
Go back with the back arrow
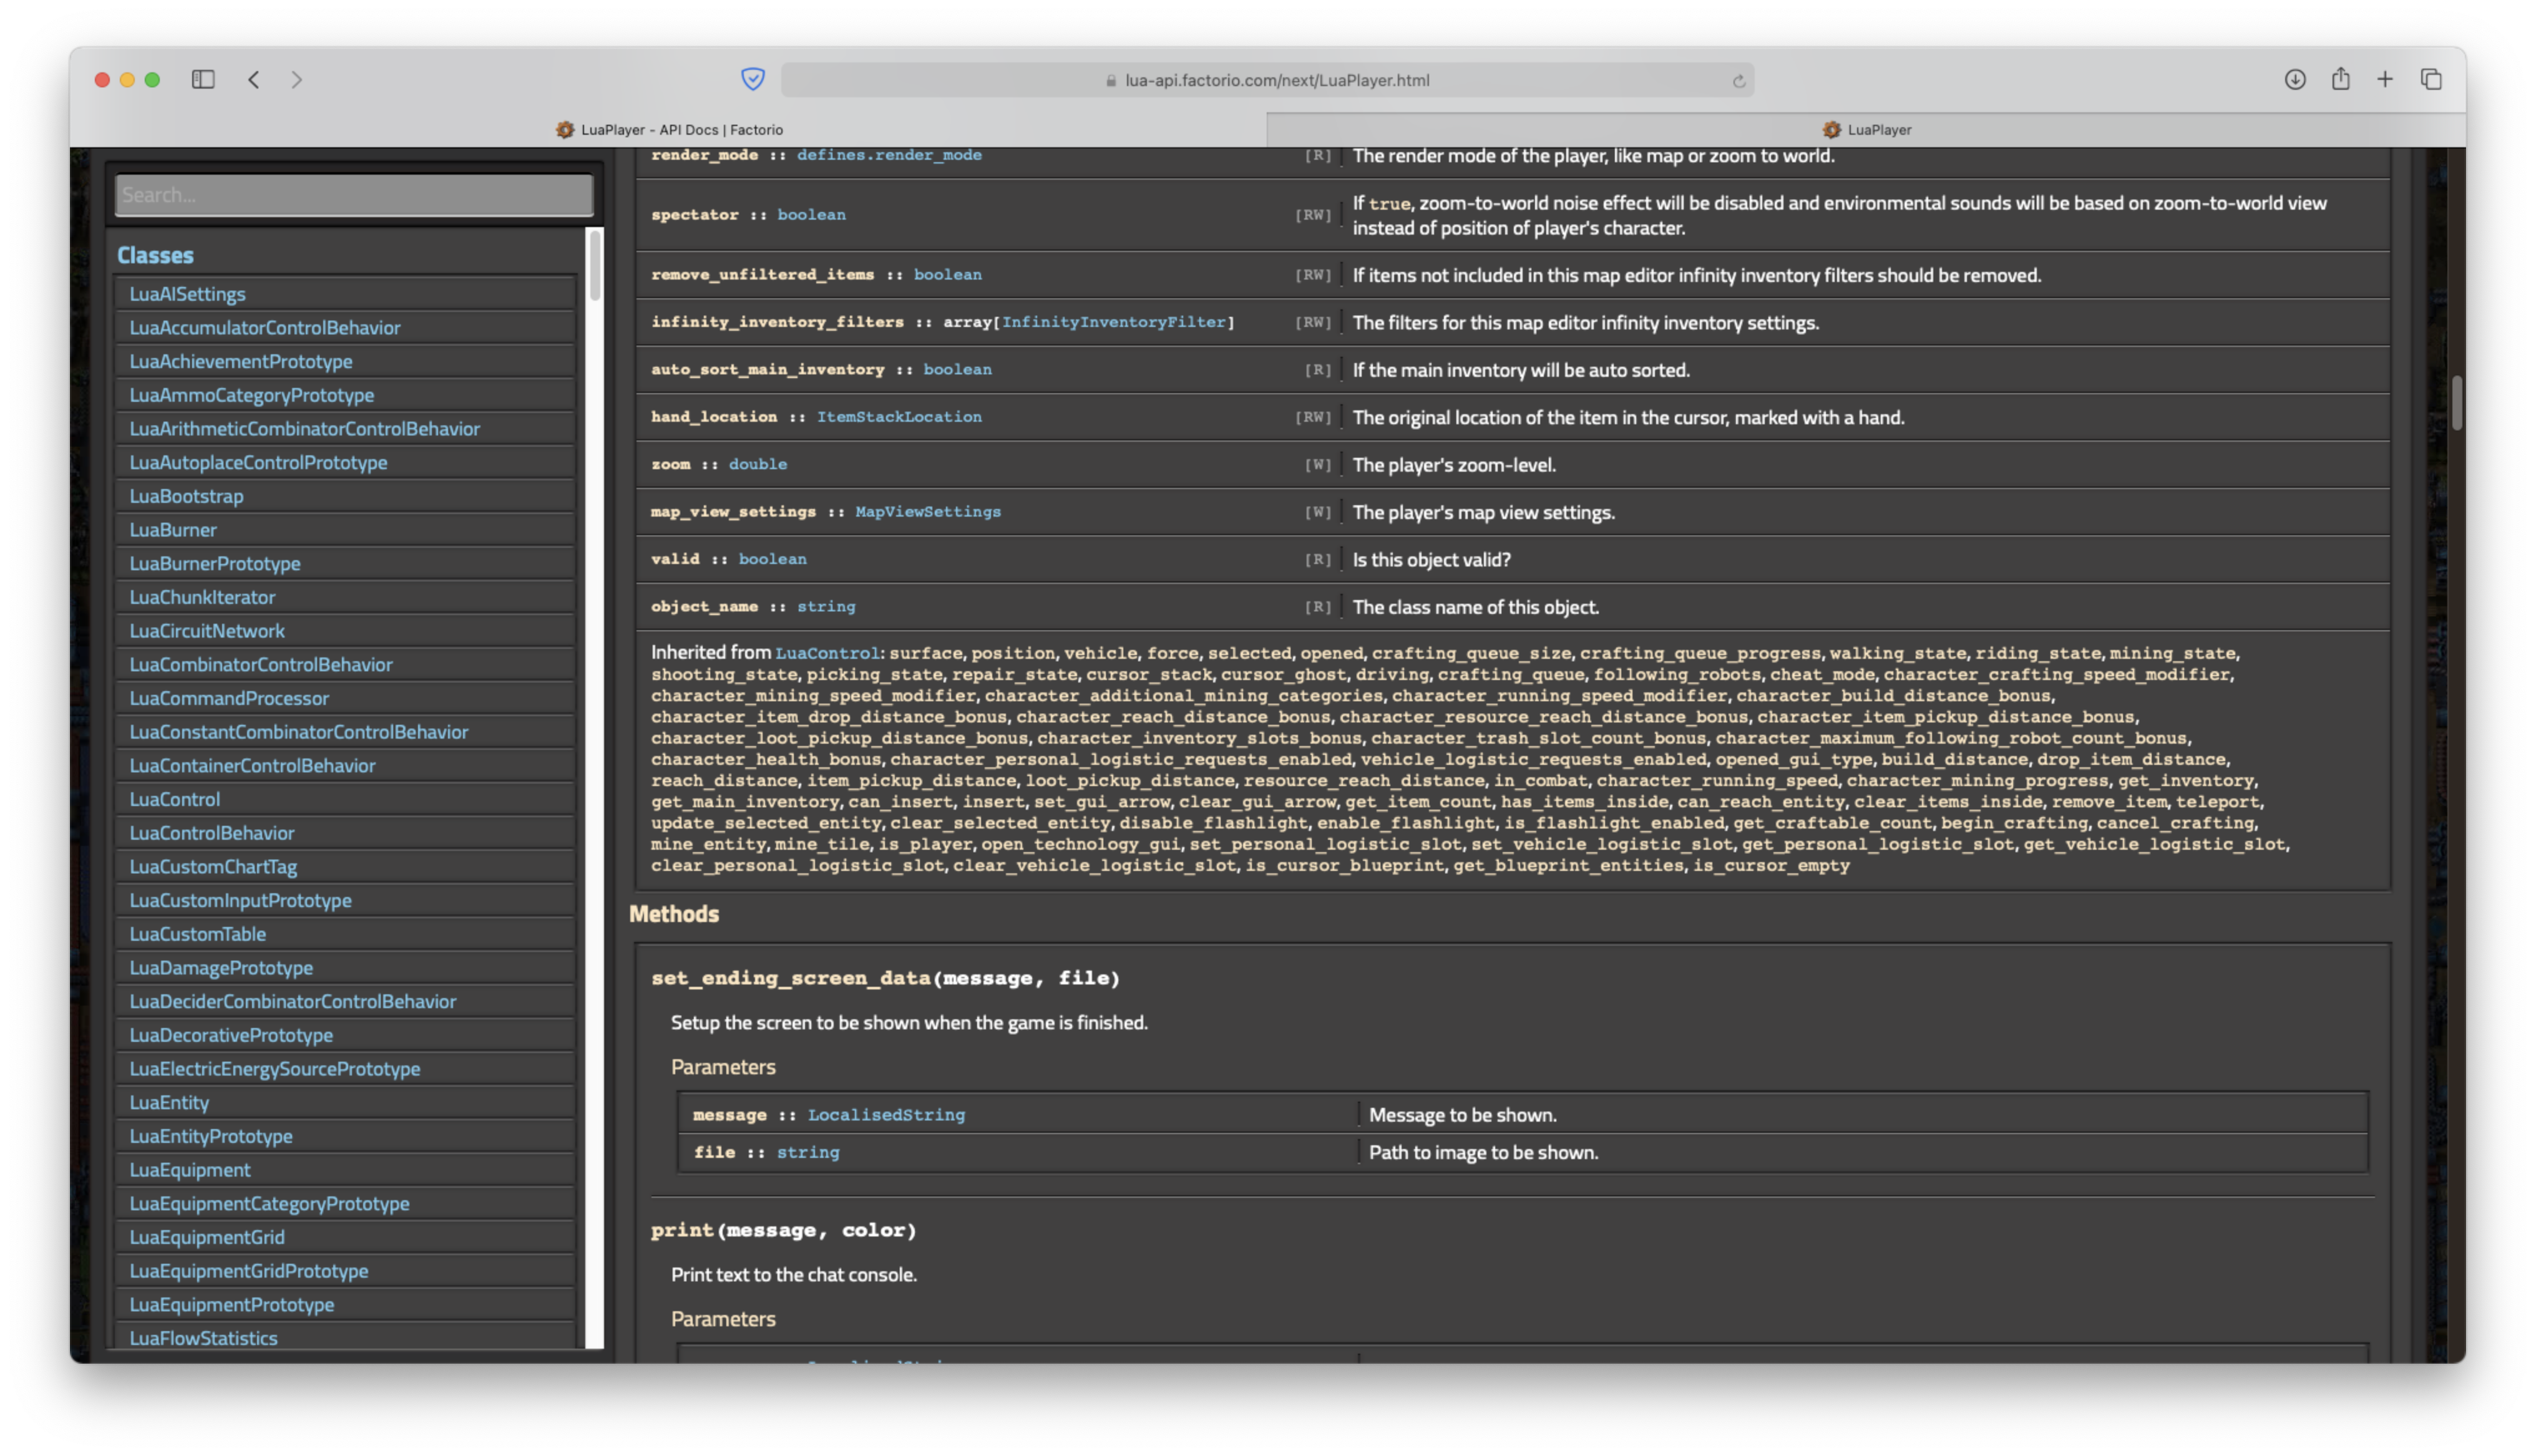pos(254,79)
